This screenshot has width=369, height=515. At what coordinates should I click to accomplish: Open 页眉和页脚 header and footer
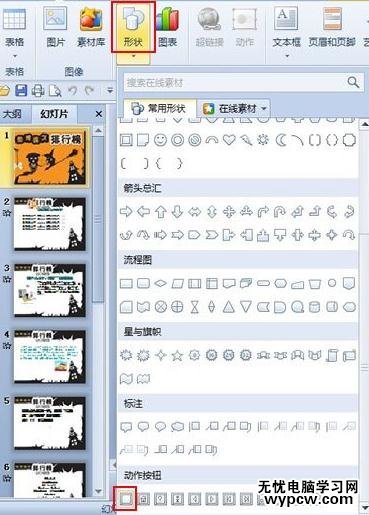332,27
